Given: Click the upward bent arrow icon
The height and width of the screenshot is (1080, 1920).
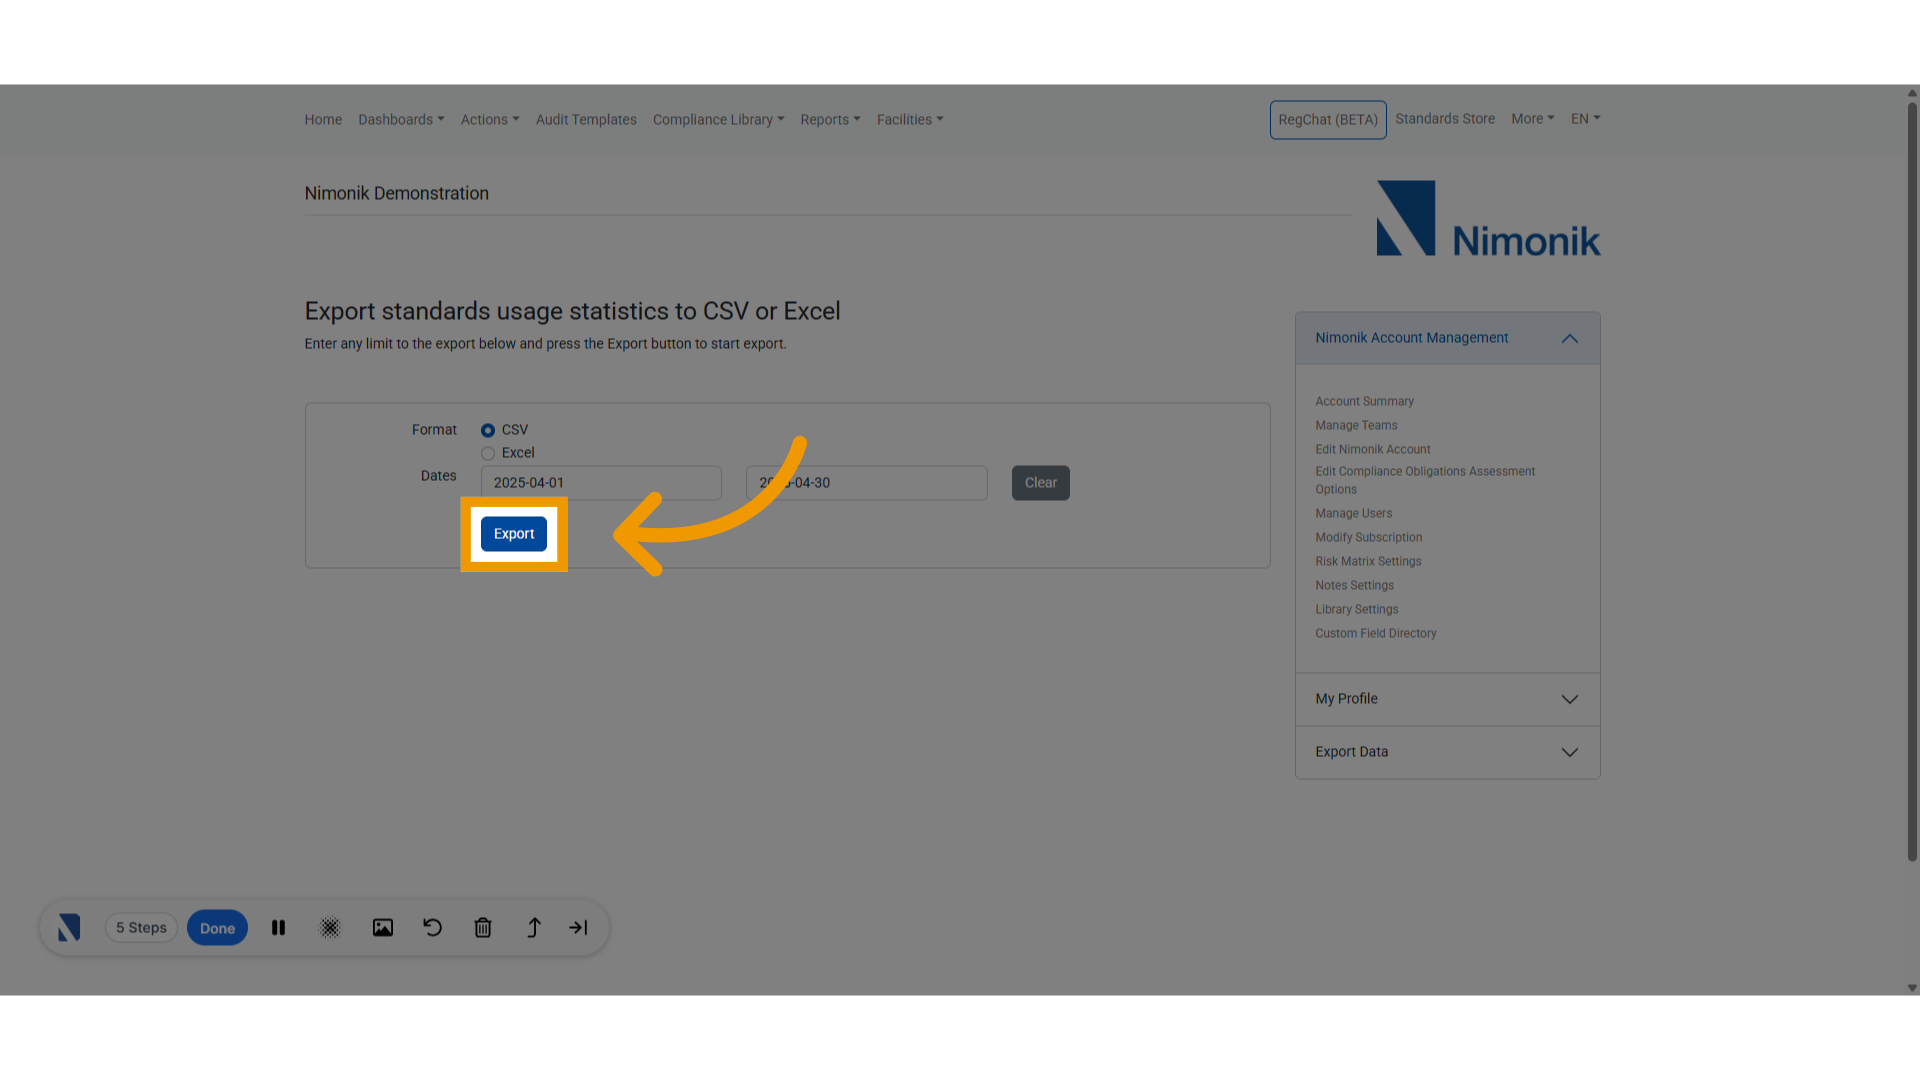Looking at the screenshot, I should (x=534, y=928).
